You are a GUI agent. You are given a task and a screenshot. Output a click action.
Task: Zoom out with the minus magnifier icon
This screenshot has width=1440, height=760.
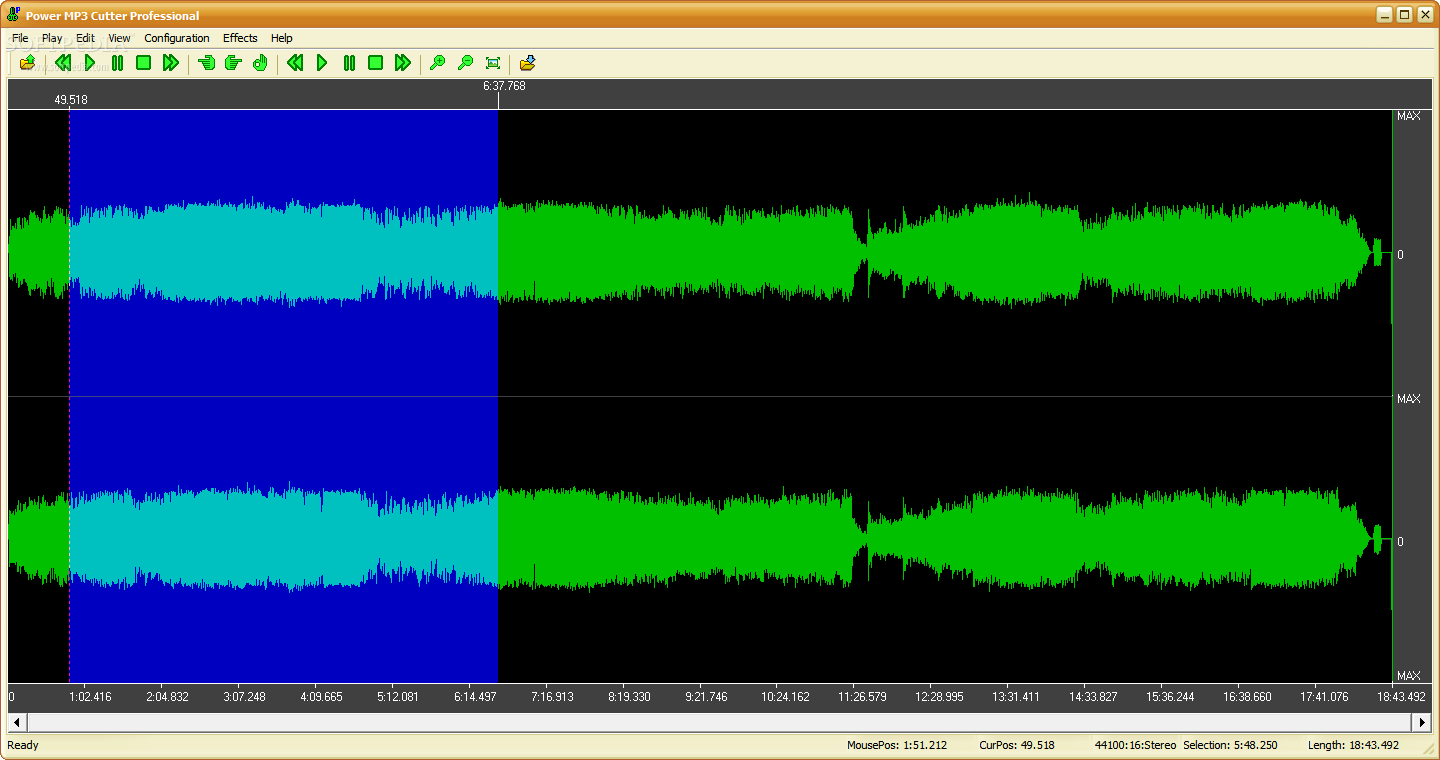pyautogui.click(x=465, y=63)
